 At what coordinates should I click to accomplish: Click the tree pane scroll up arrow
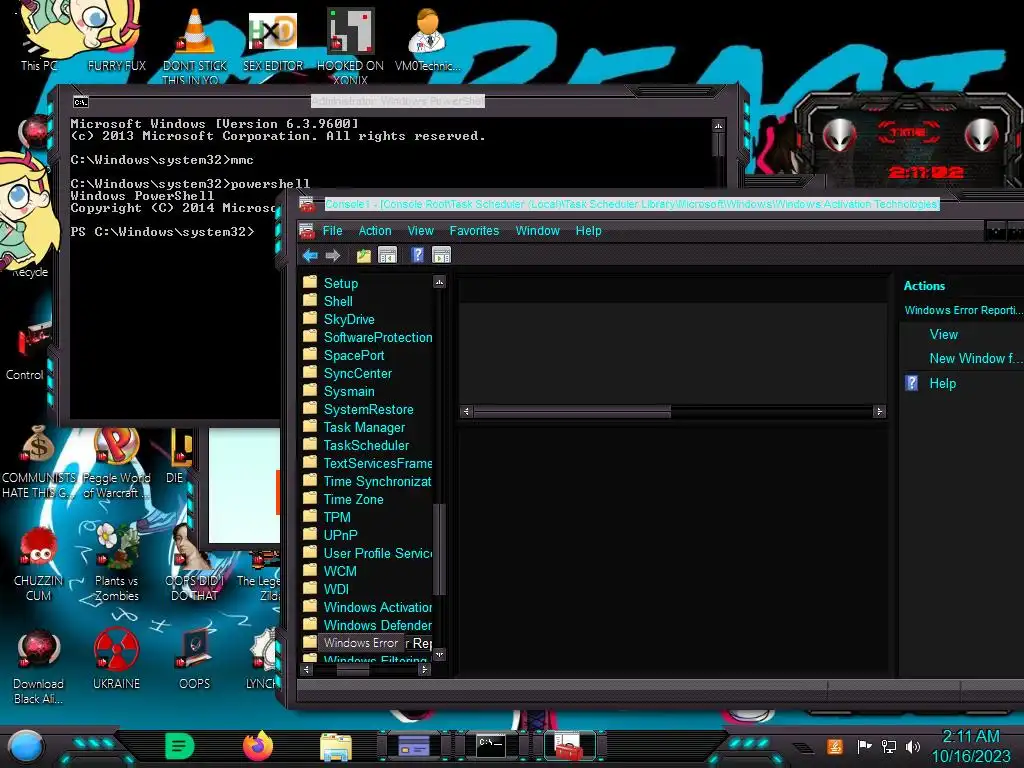coord(439,282)
